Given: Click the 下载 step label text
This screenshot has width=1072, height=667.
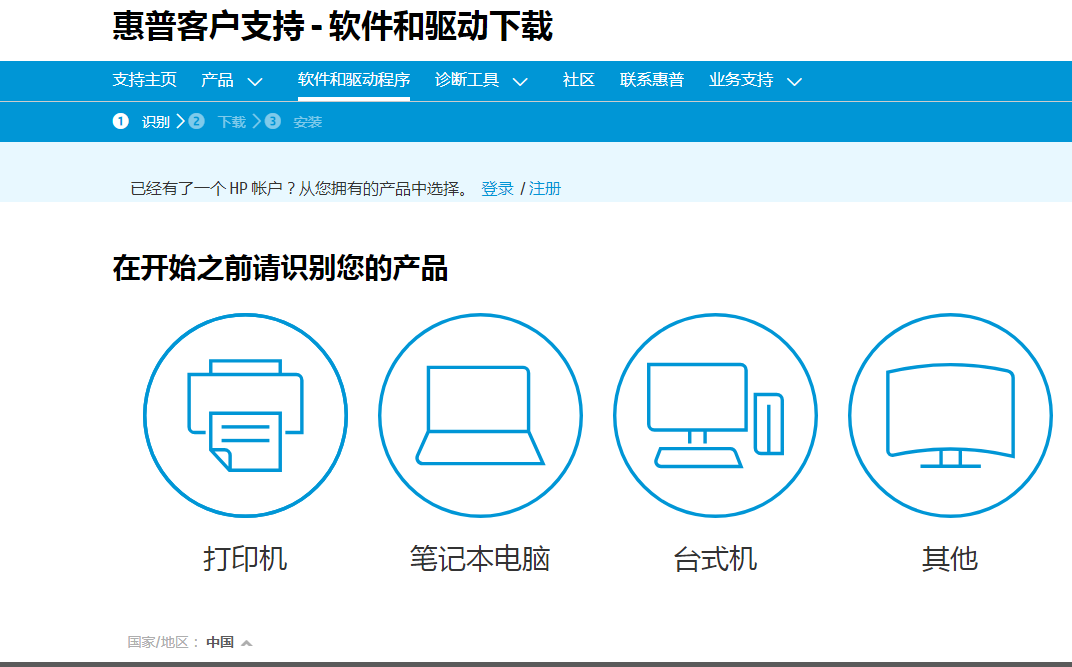Looking at the screenshot, I should 233,120.
